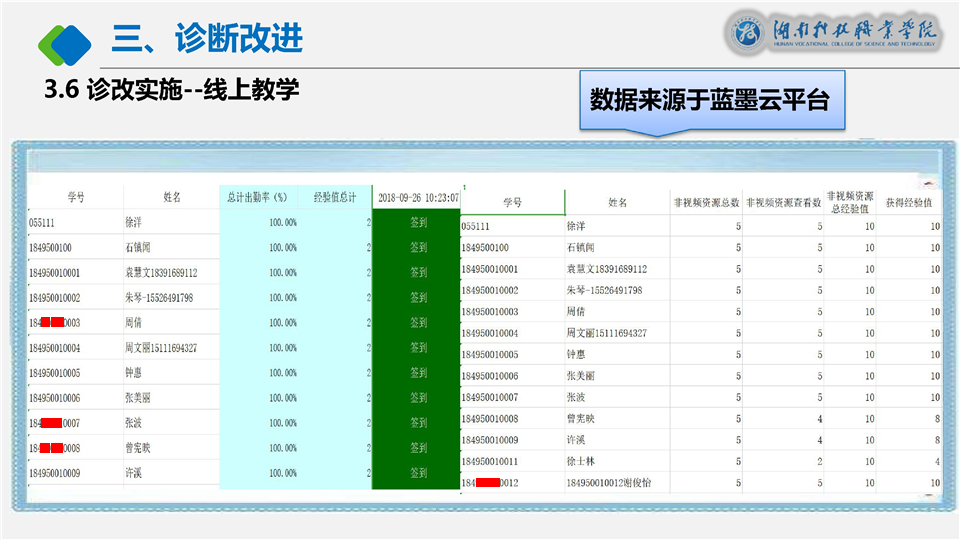Click the green 签到 cell in the top row
This screenshot has width=960, height=540.
(418, 222)
